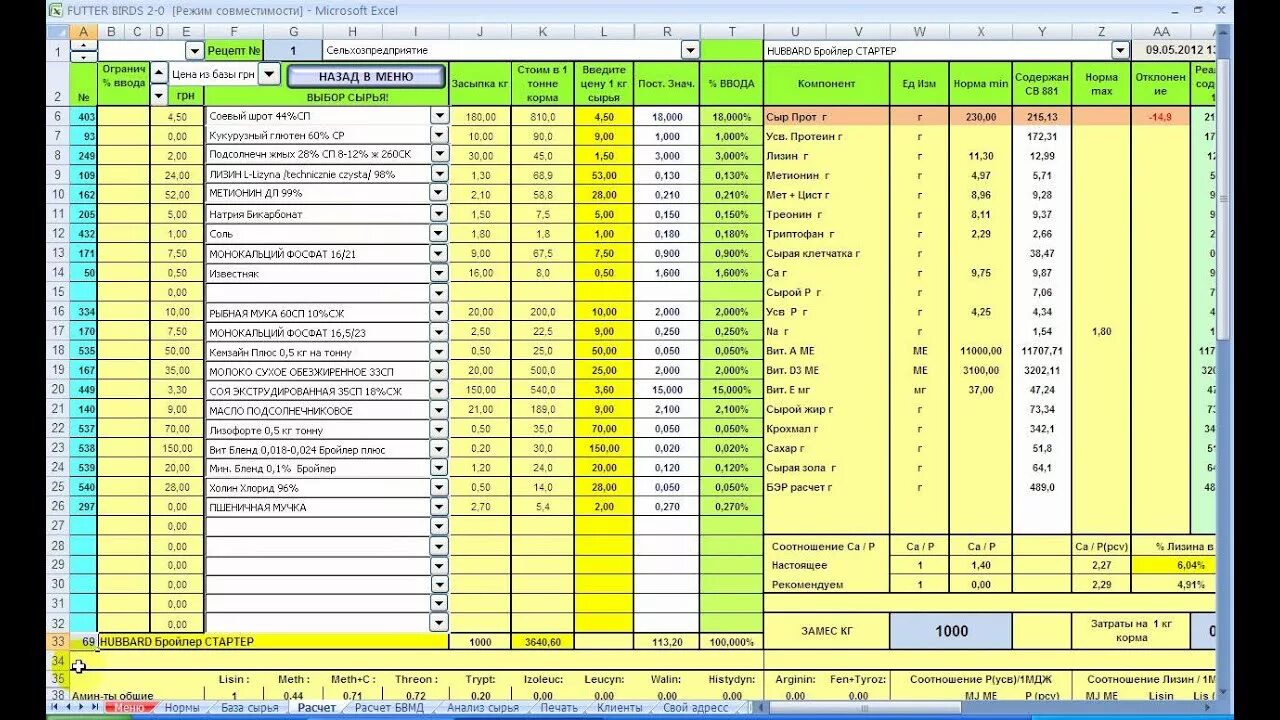The width and height of the screenshot is (1280, 720).
Task: Open the Сельхозпредприятие dropdown
Action: (690, 50)
